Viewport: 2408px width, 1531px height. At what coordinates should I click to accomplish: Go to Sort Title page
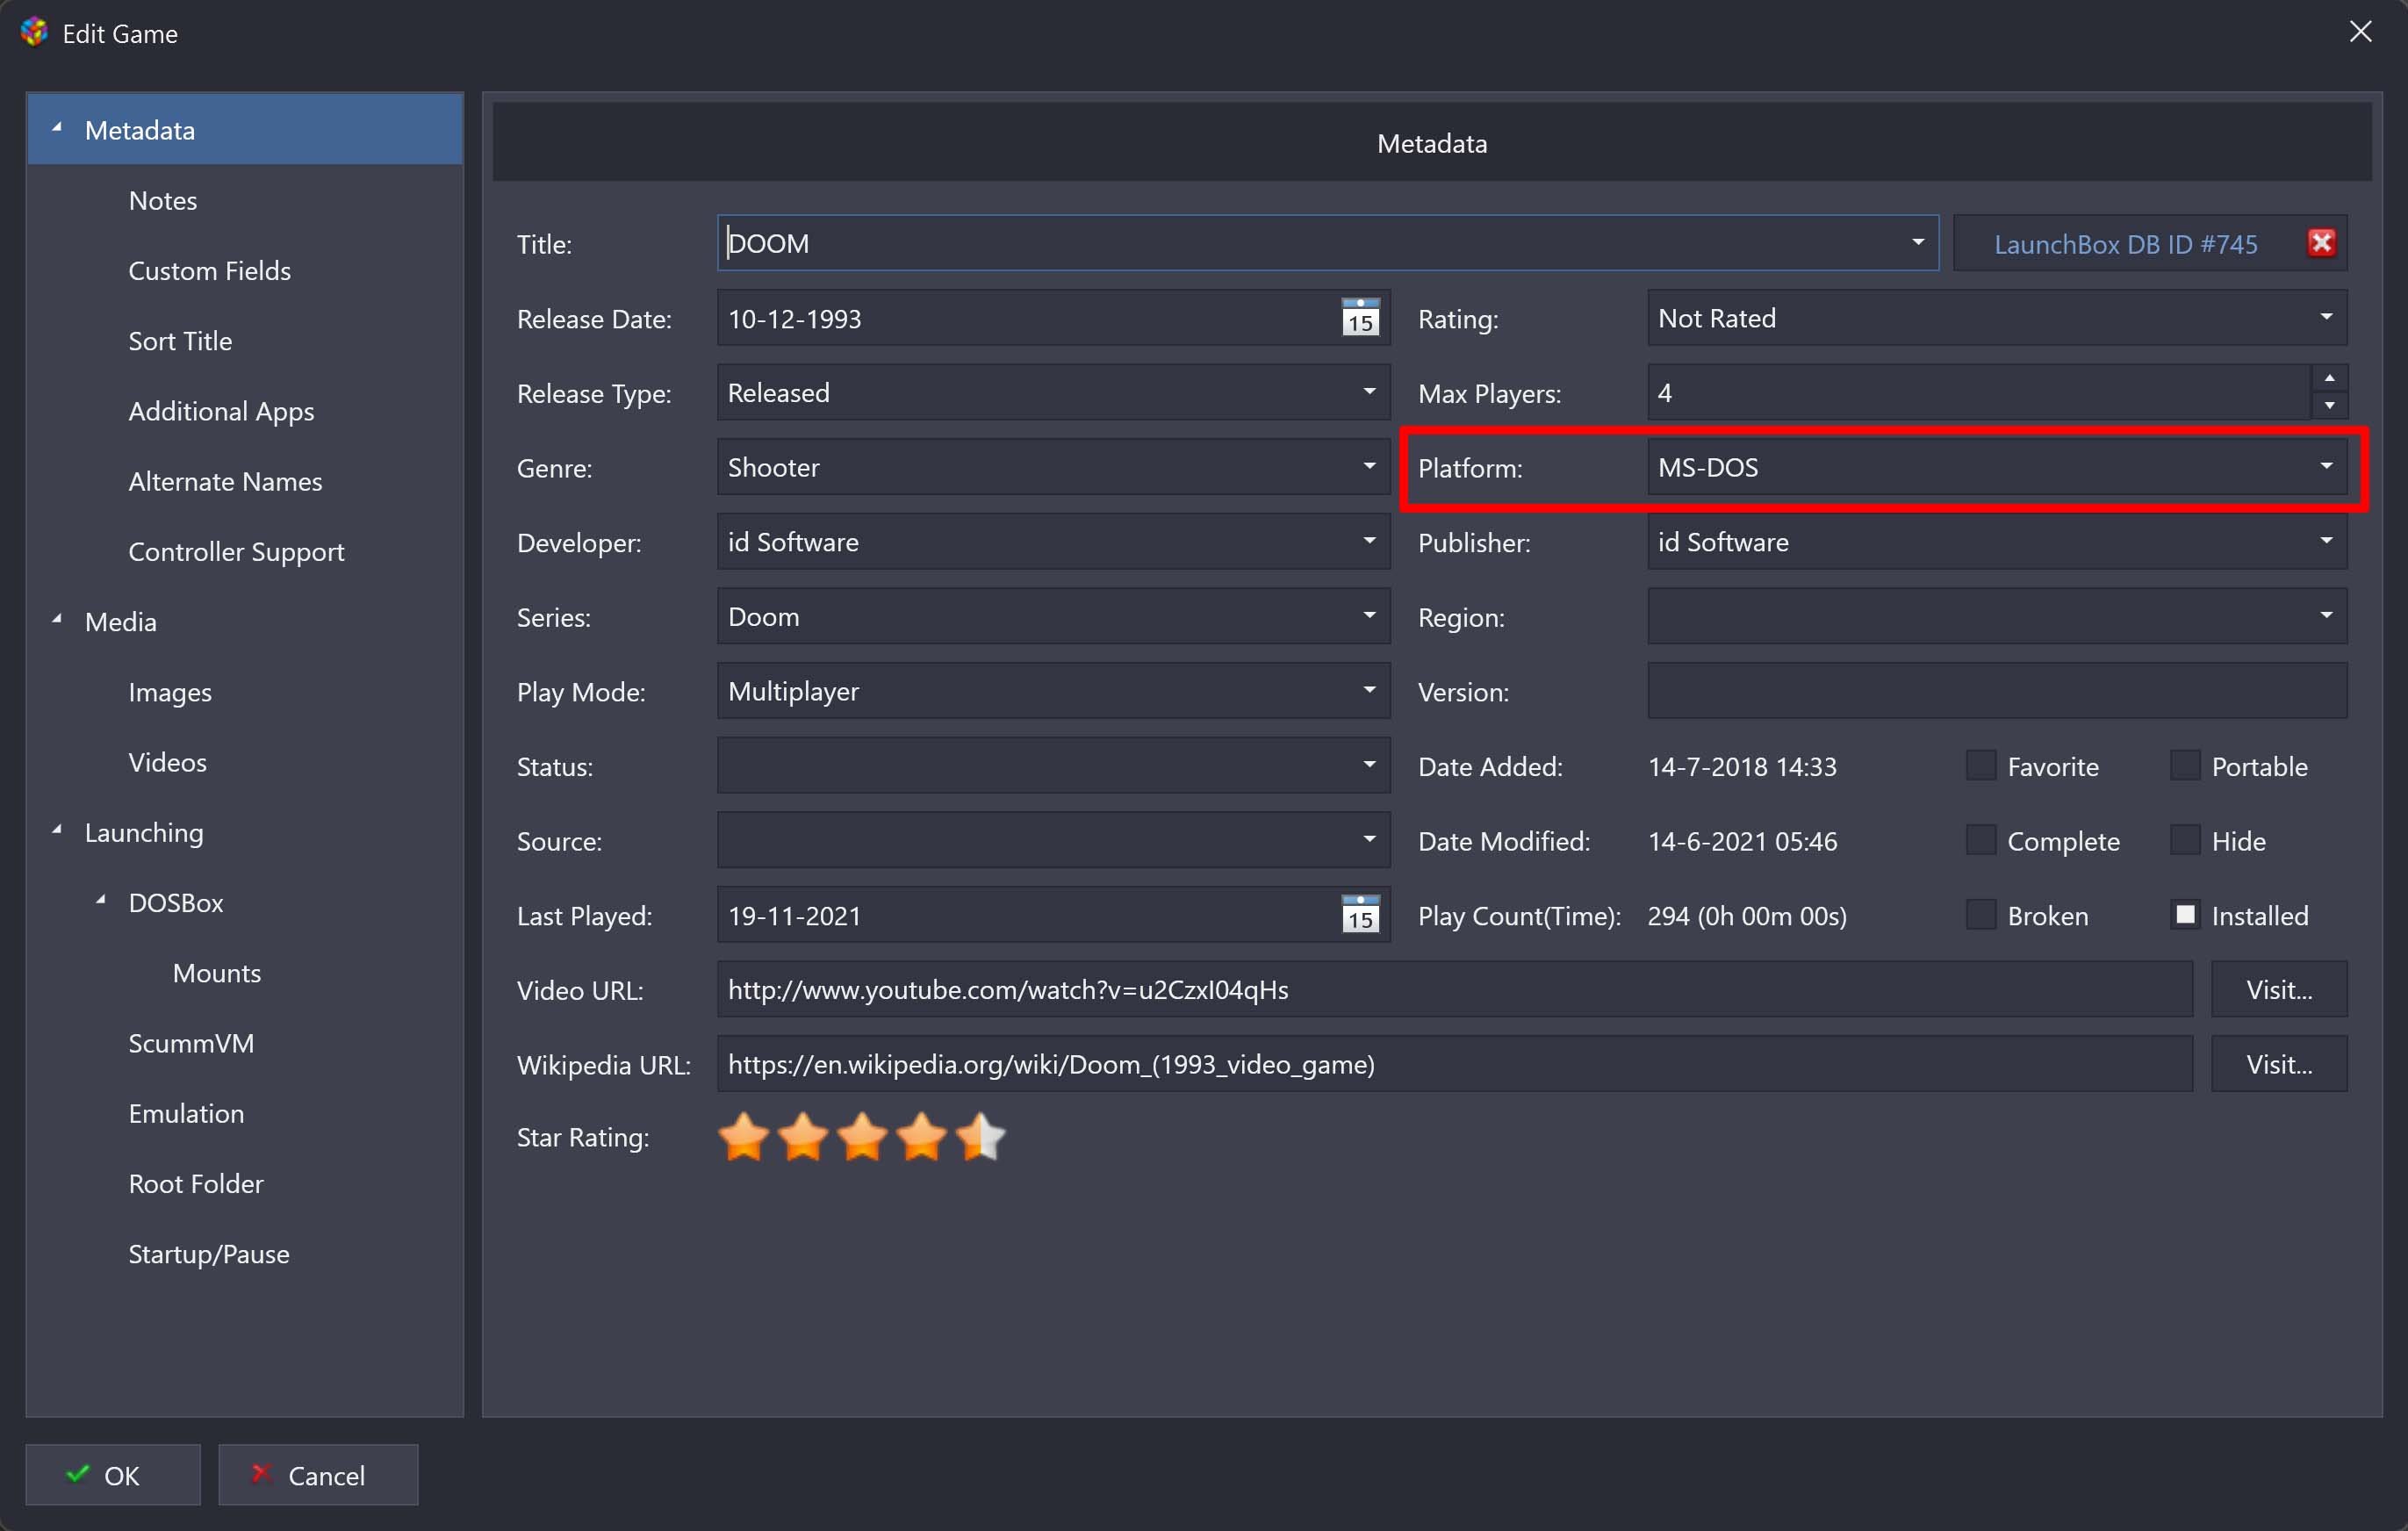click(x=180, y=341)
